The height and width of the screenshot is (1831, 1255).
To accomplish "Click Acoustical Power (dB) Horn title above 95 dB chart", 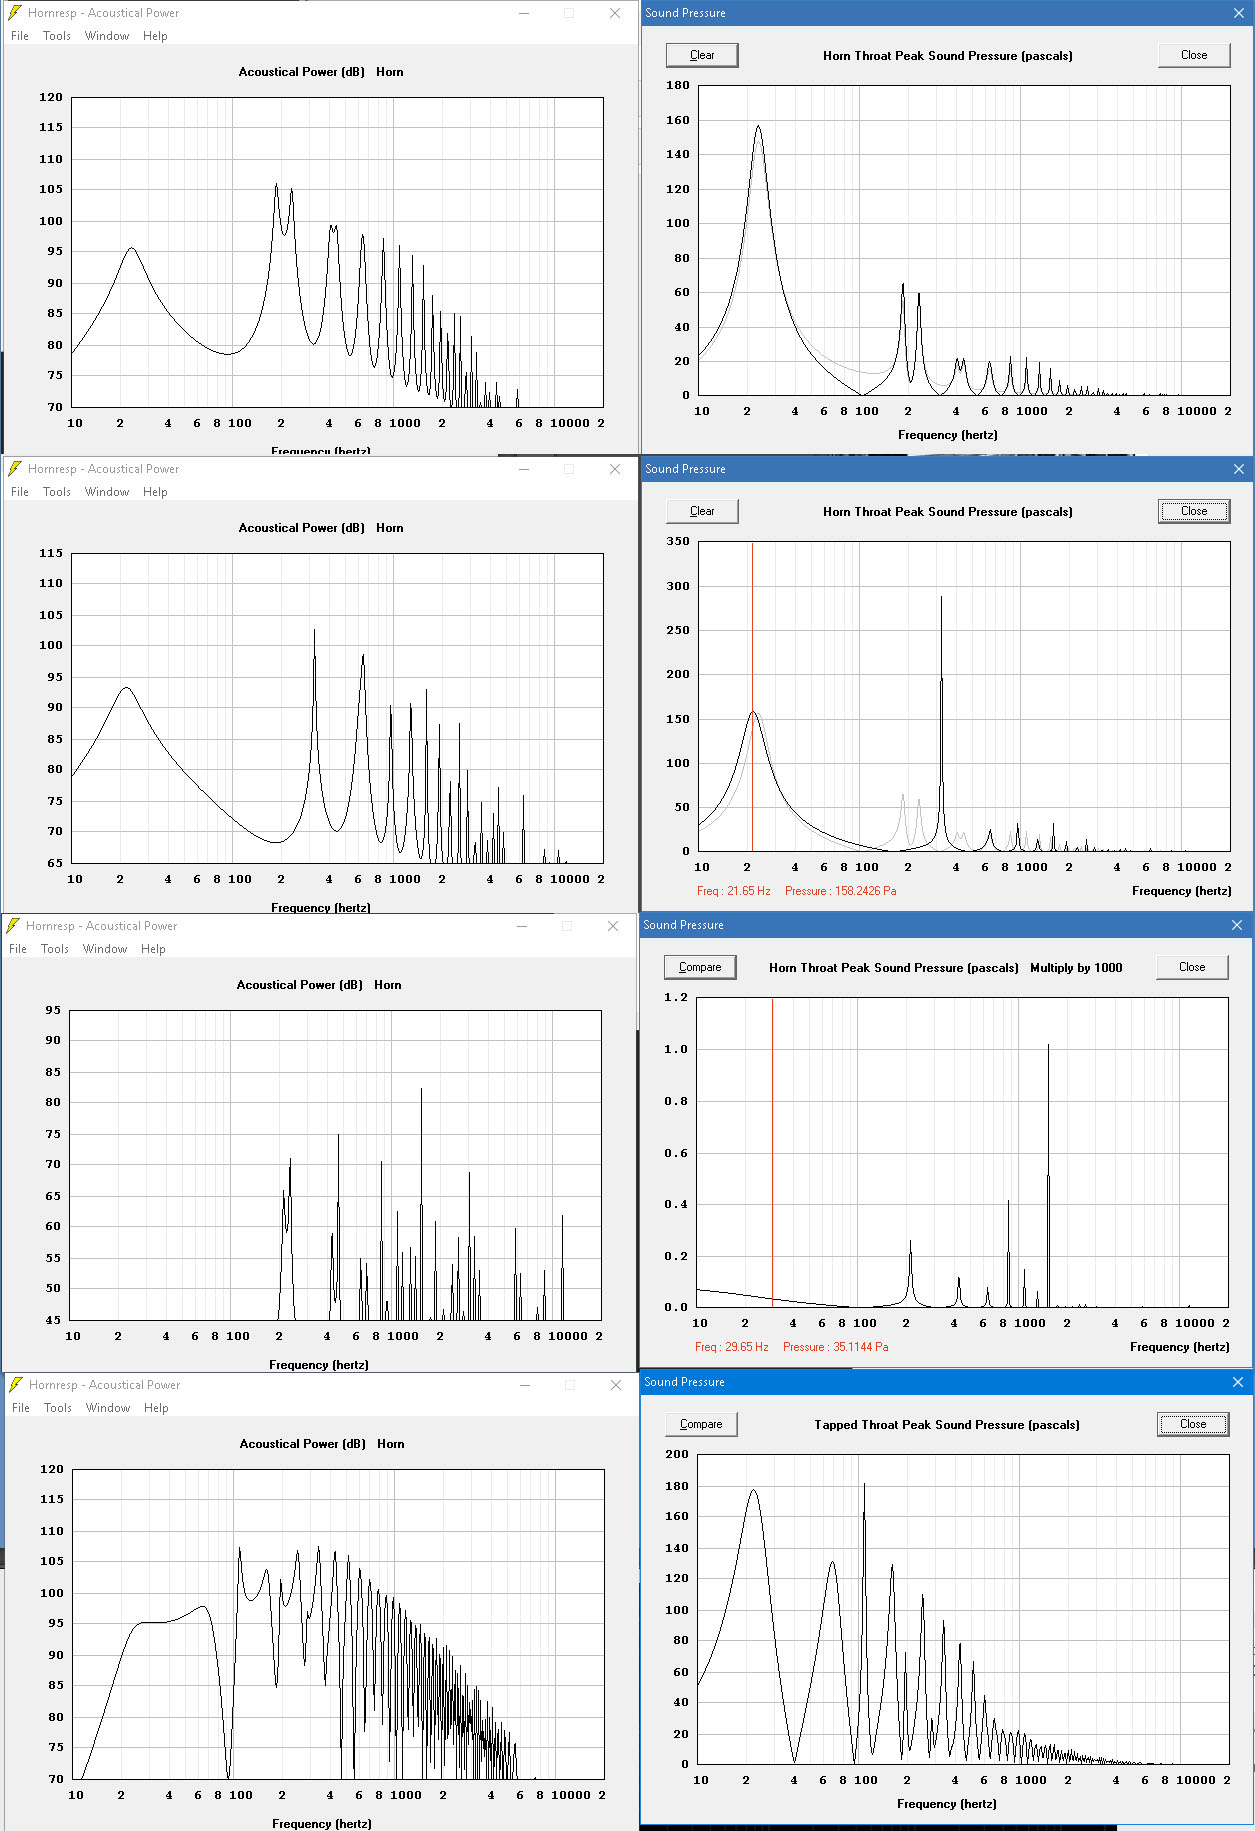I will click(319, 985).
